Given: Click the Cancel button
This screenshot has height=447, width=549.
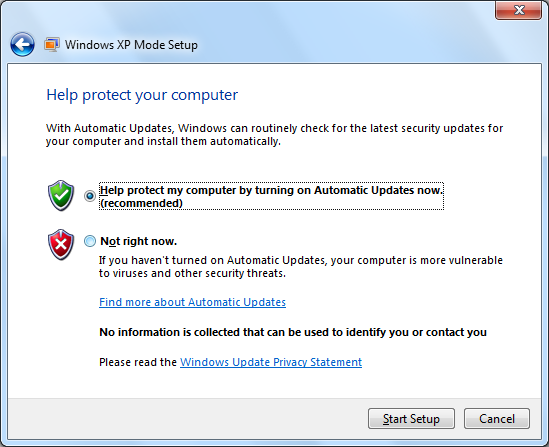Looking at the screenshot, I should 497,419.
